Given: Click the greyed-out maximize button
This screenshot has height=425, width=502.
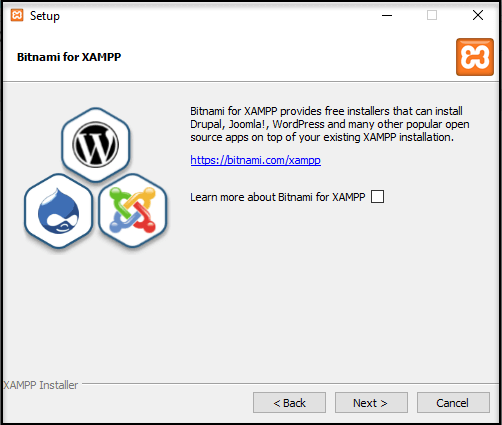Looking at the screenshot, I should (432, 15).
